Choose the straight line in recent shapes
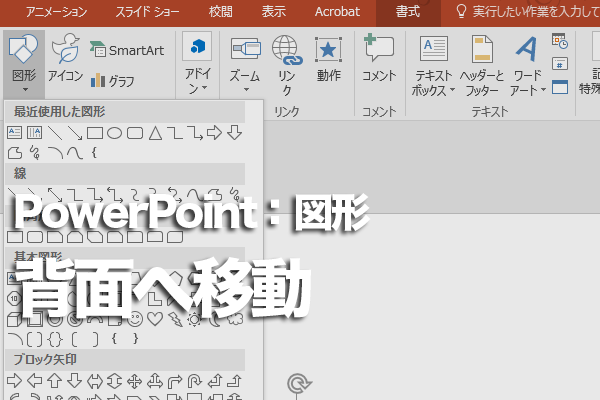 coord(55,133)
